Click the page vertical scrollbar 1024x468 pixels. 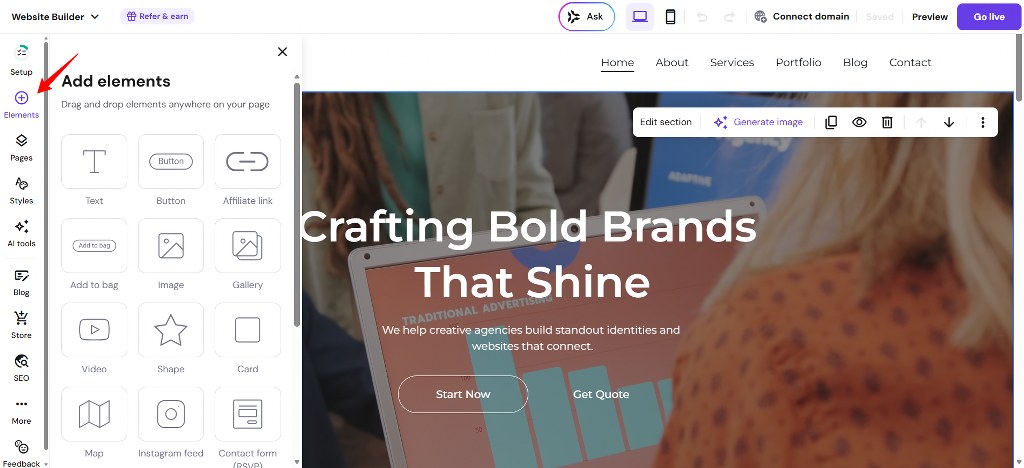coord(1019,69)
